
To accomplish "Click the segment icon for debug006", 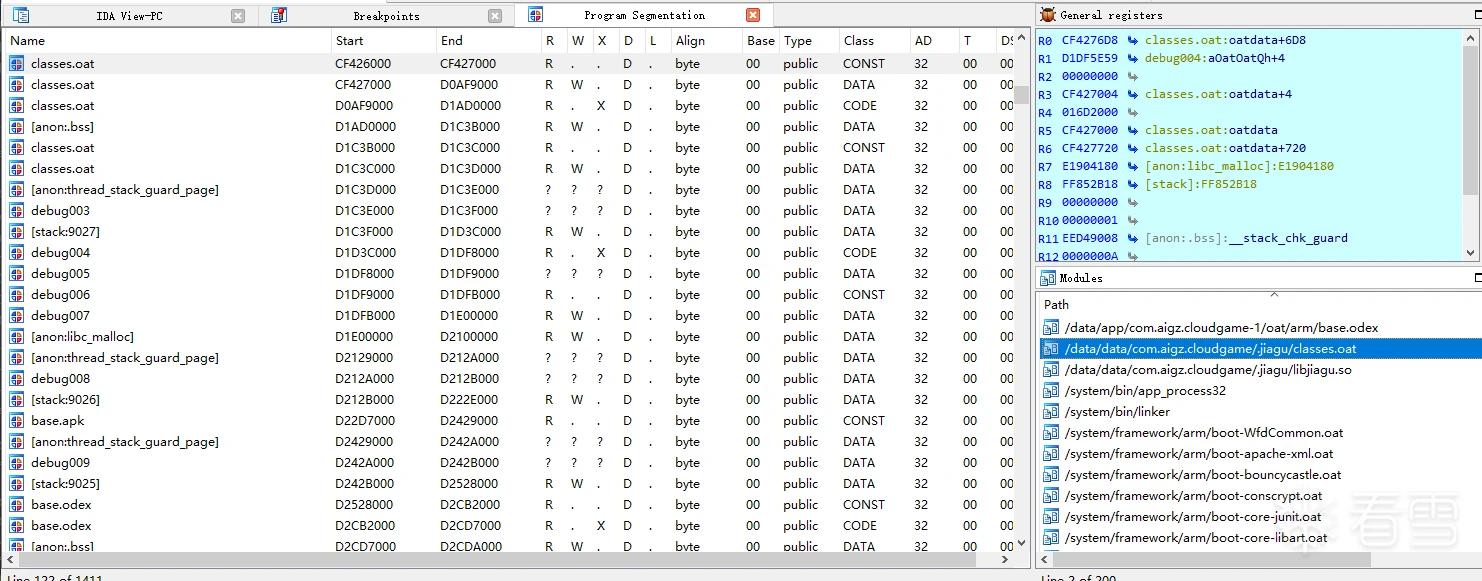I will tap(17, 295).
